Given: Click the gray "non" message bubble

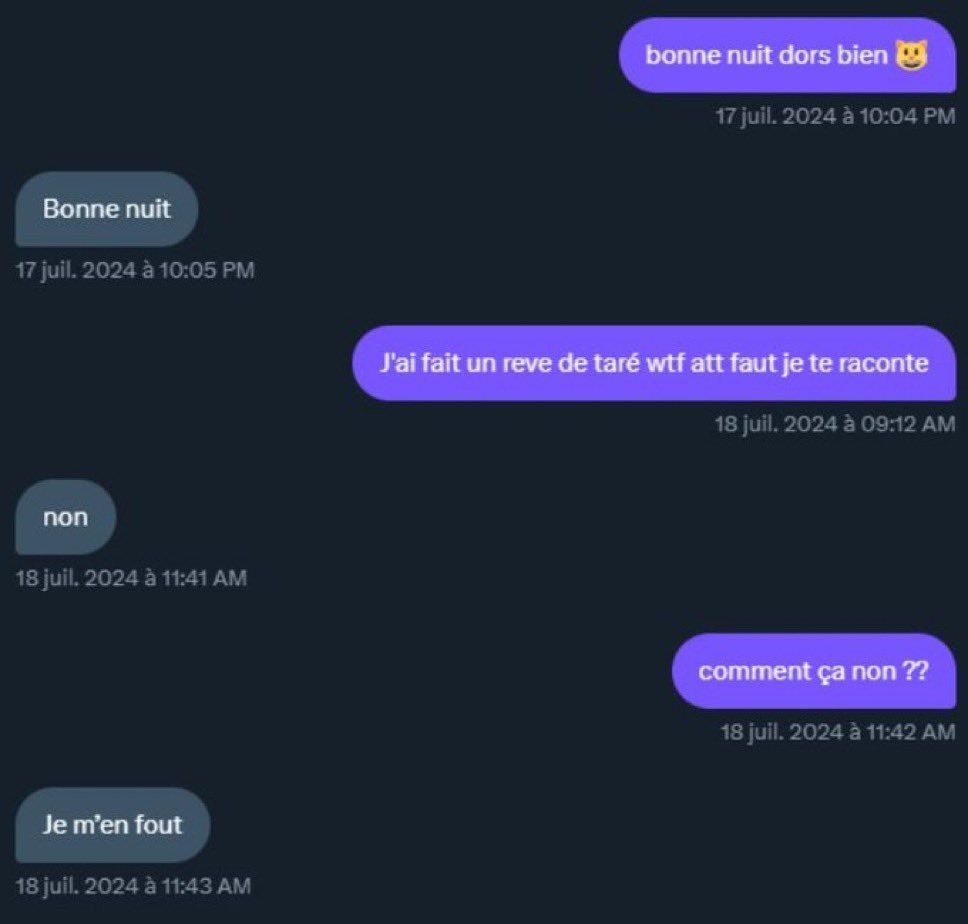Looking at the screenshot, I should tap(66, 517).
